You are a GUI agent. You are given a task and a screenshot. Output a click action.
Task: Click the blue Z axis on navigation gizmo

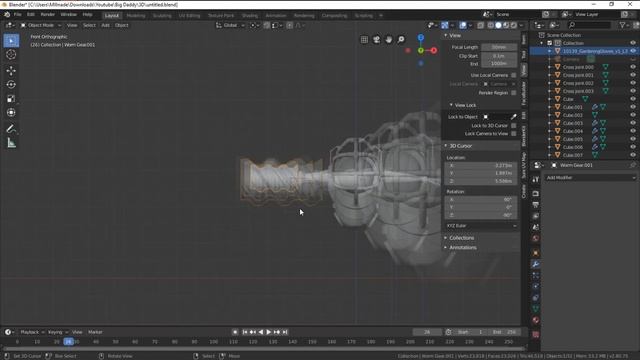coord(420,38)
